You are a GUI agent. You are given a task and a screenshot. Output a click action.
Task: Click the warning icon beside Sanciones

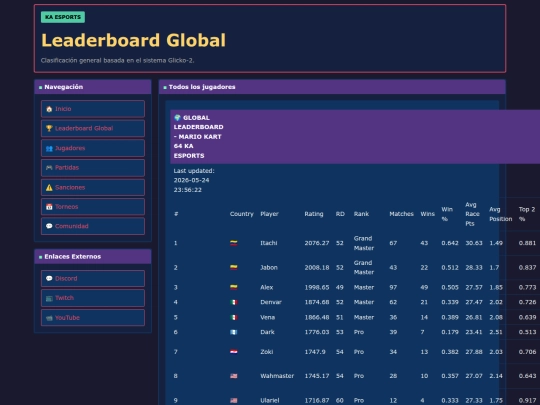coord(49,187)
